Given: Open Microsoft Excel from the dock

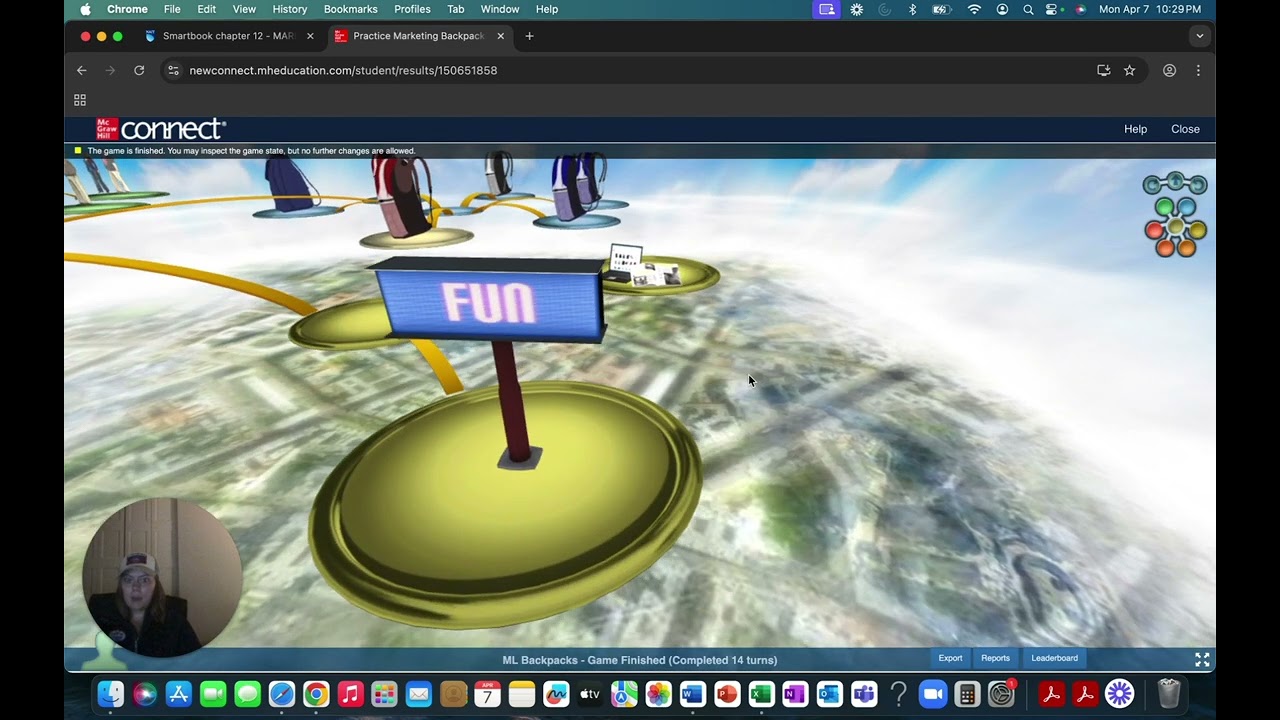Looking at the screenshot, I should click(x=761, y=693).
